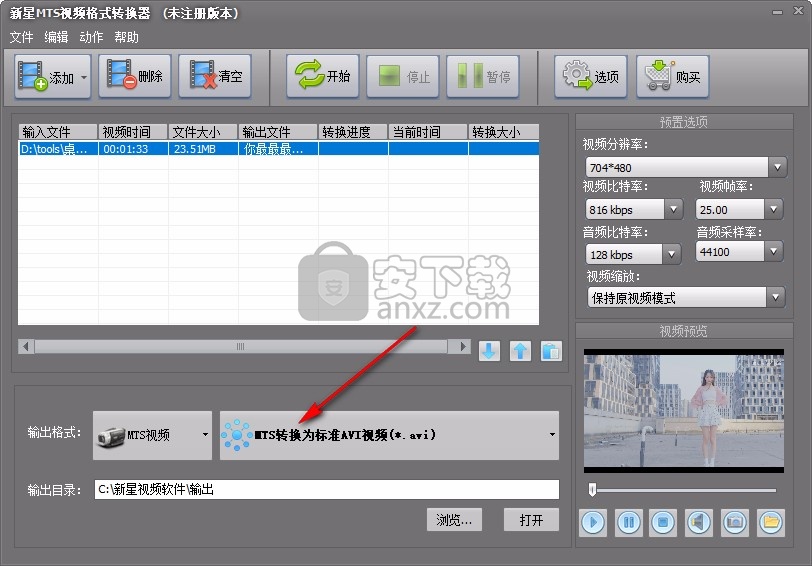
Task: Click the 你最最最... output file cell
Action: [x=278, y=149]
